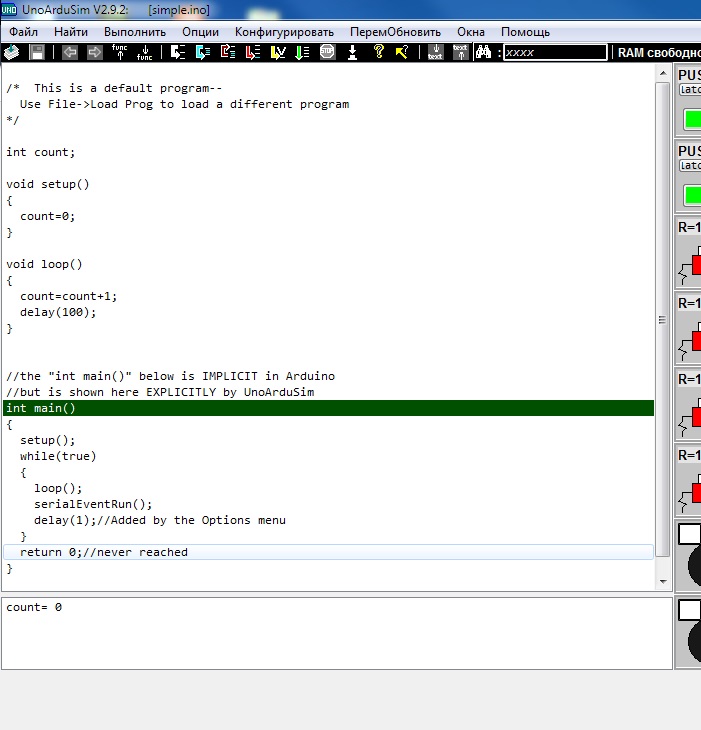Open the Конфигурировать menu

click(x=285, y=32)
